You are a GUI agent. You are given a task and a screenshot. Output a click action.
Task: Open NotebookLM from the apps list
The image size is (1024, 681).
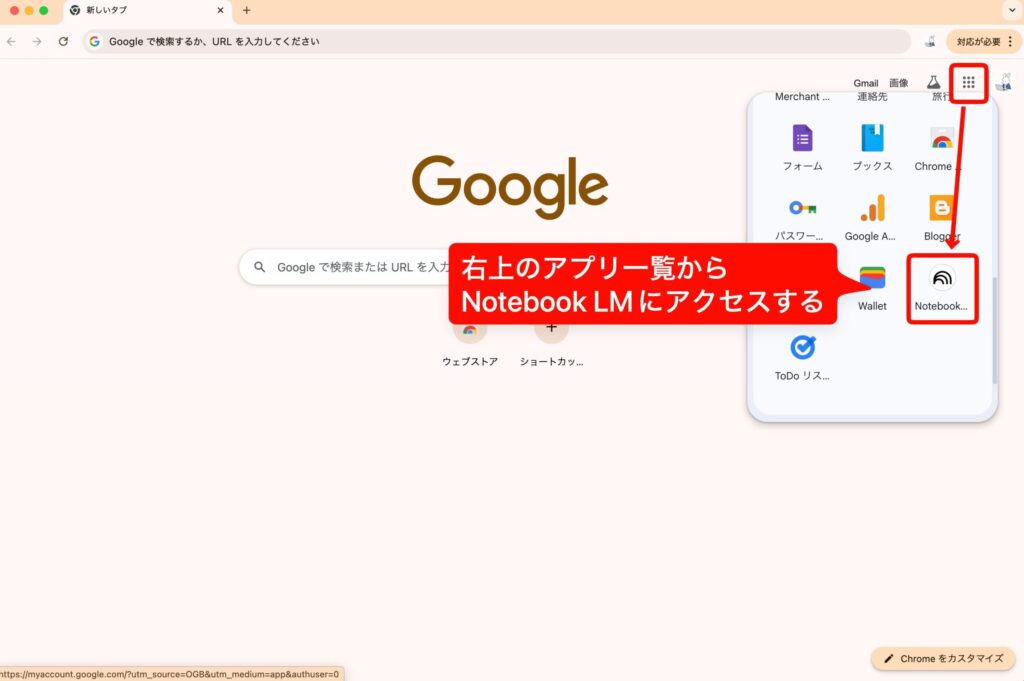[941, 285]
